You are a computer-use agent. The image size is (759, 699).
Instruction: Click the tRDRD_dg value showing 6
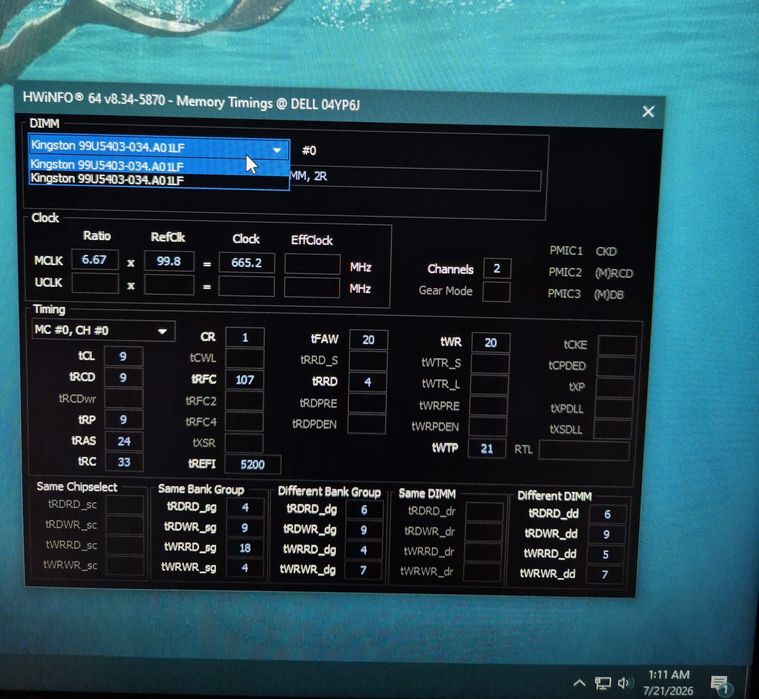click(x=364, y=510)
